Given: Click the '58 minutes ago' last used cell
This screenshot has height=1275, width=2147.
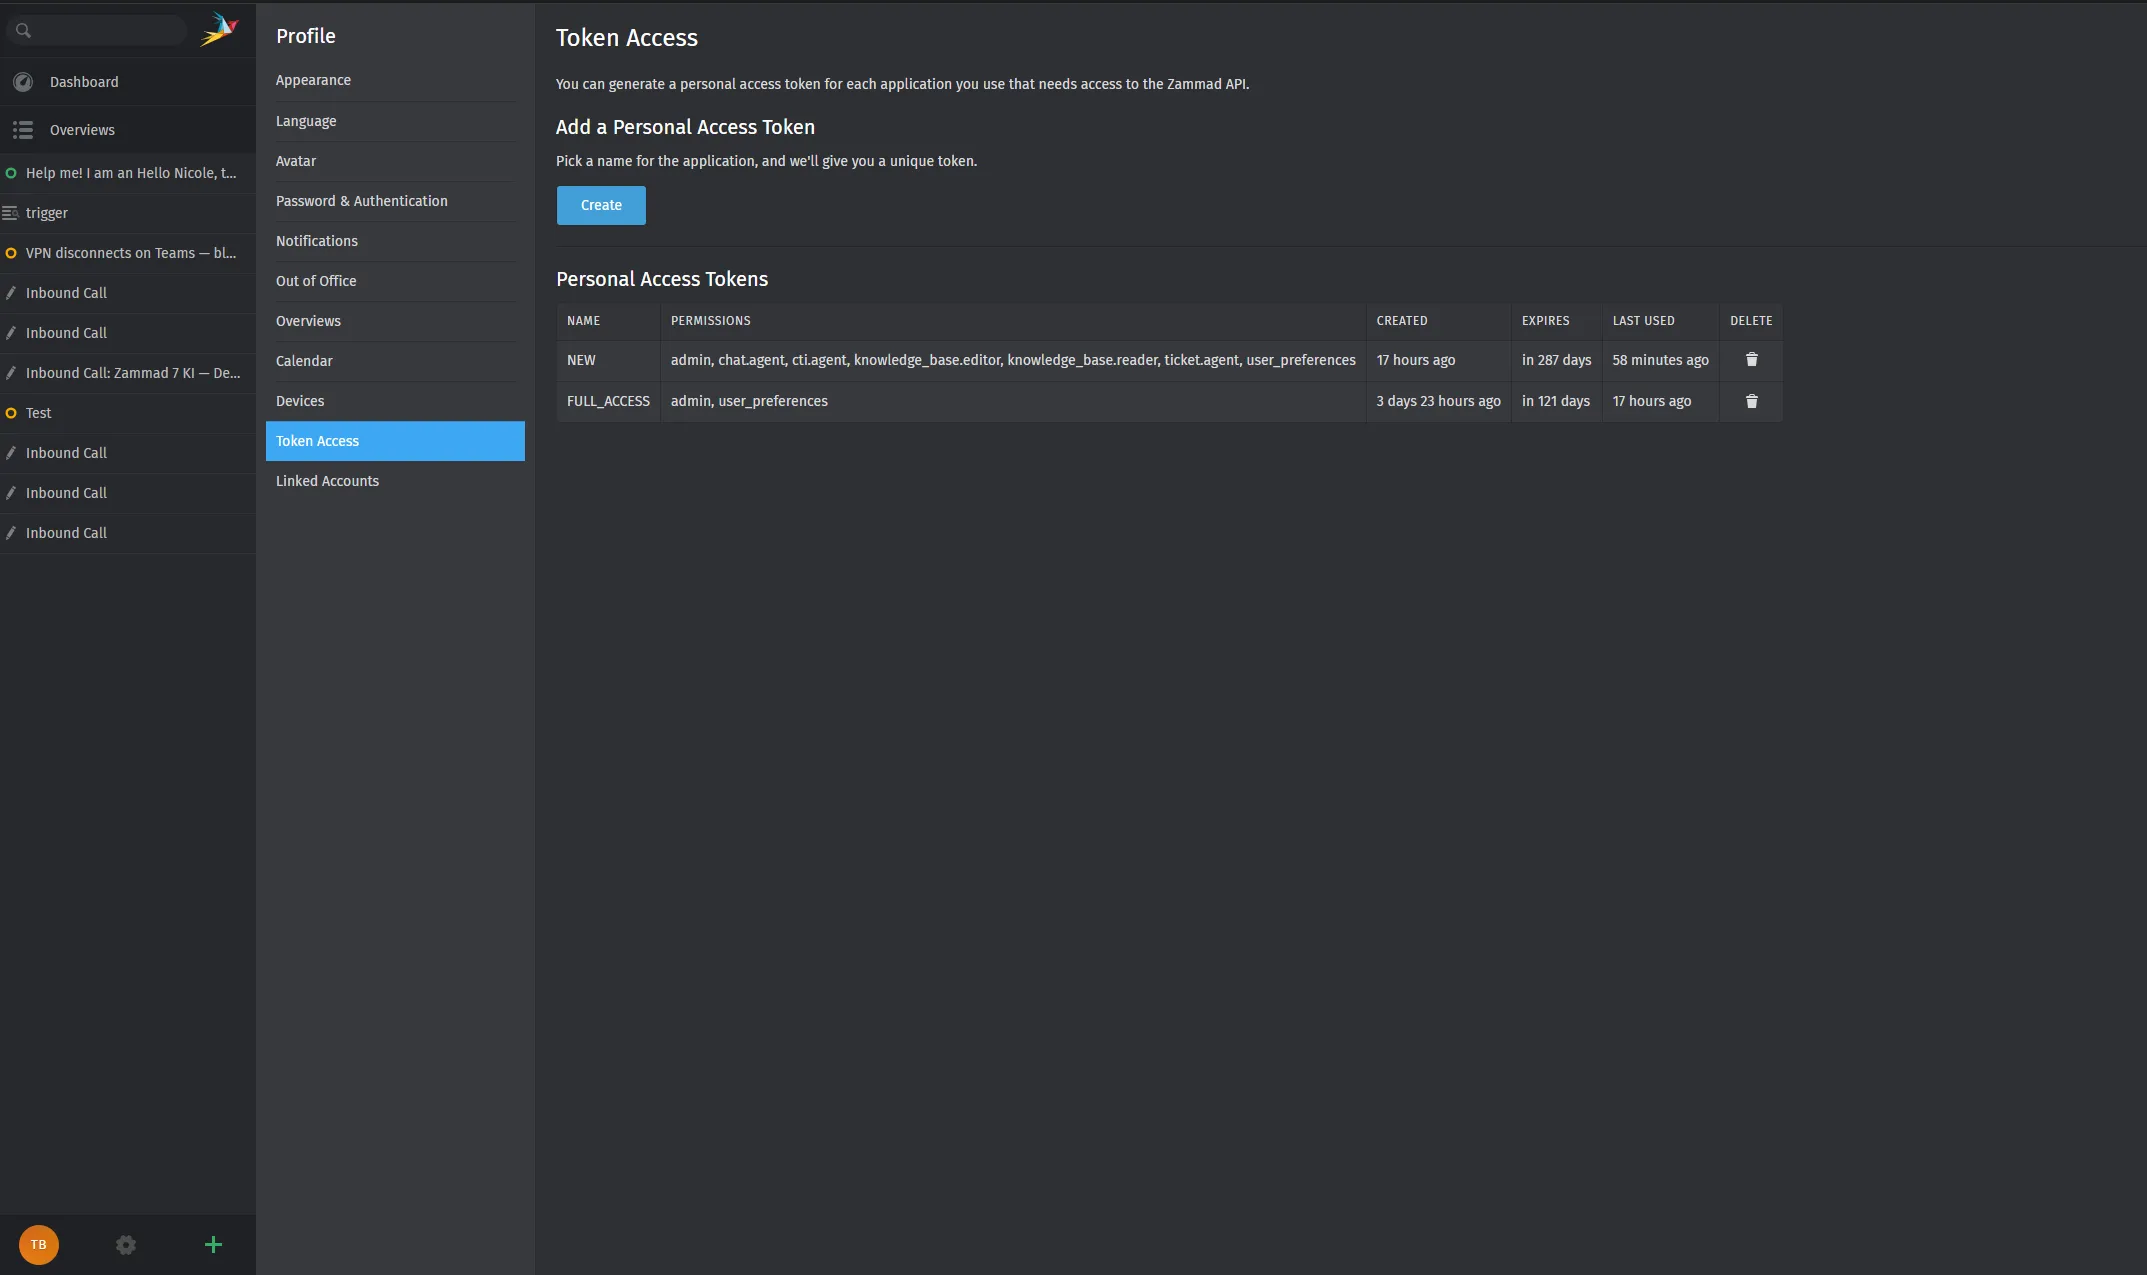Looking at the screenshot, I should (1660, 360).
